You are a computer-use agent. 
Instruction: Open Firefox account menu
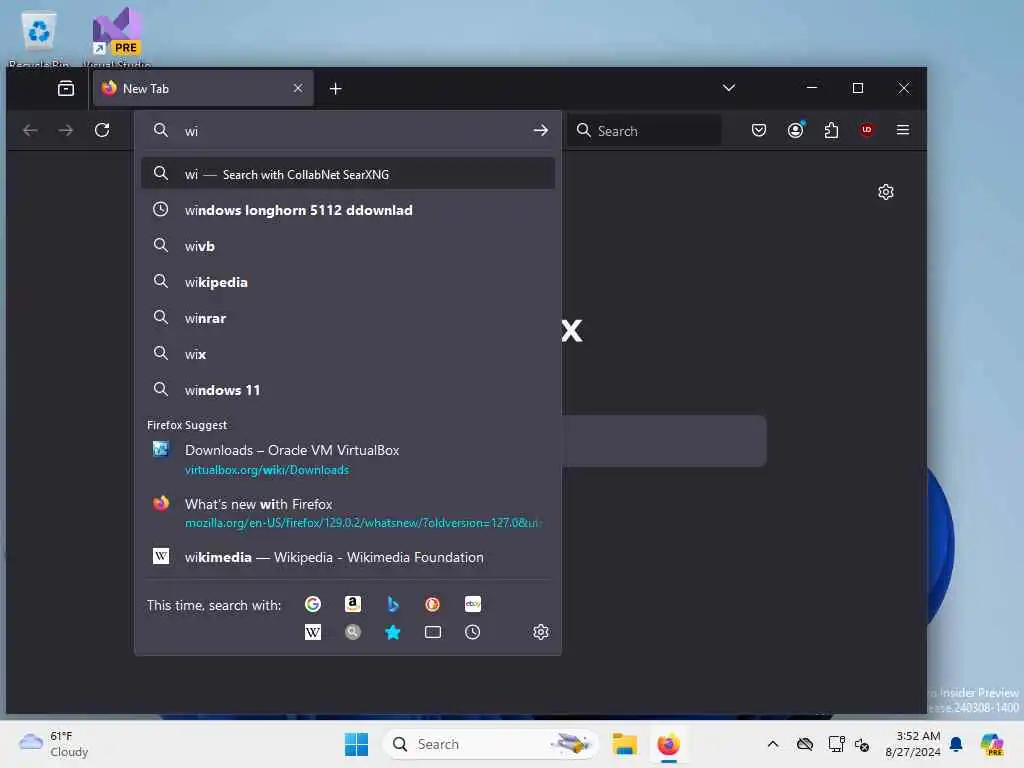point(795,130)
